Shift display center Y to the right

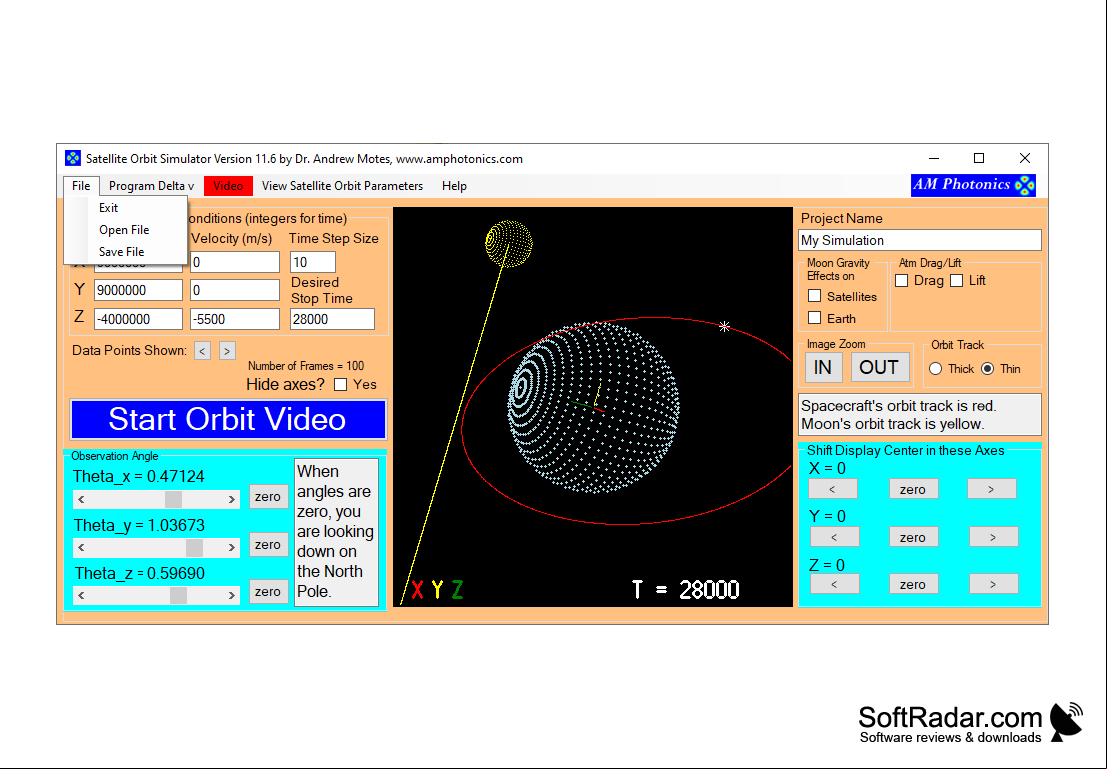pyautogui.click(x=993, y=537)
